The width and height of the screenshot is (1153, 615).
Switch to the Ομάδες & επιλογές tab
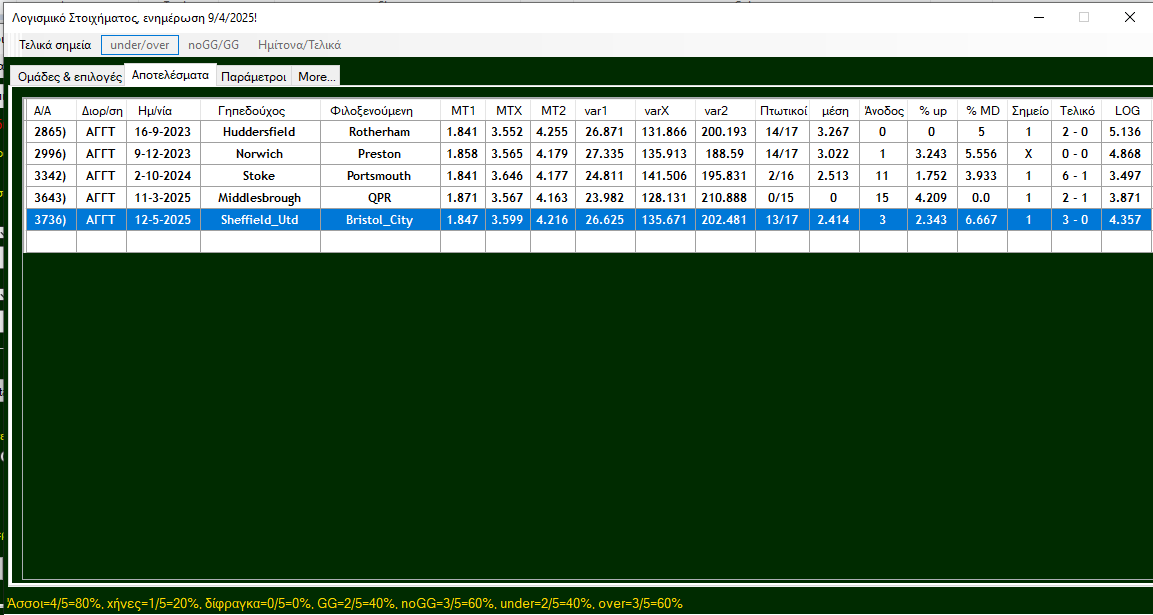(x=70, y=77)
